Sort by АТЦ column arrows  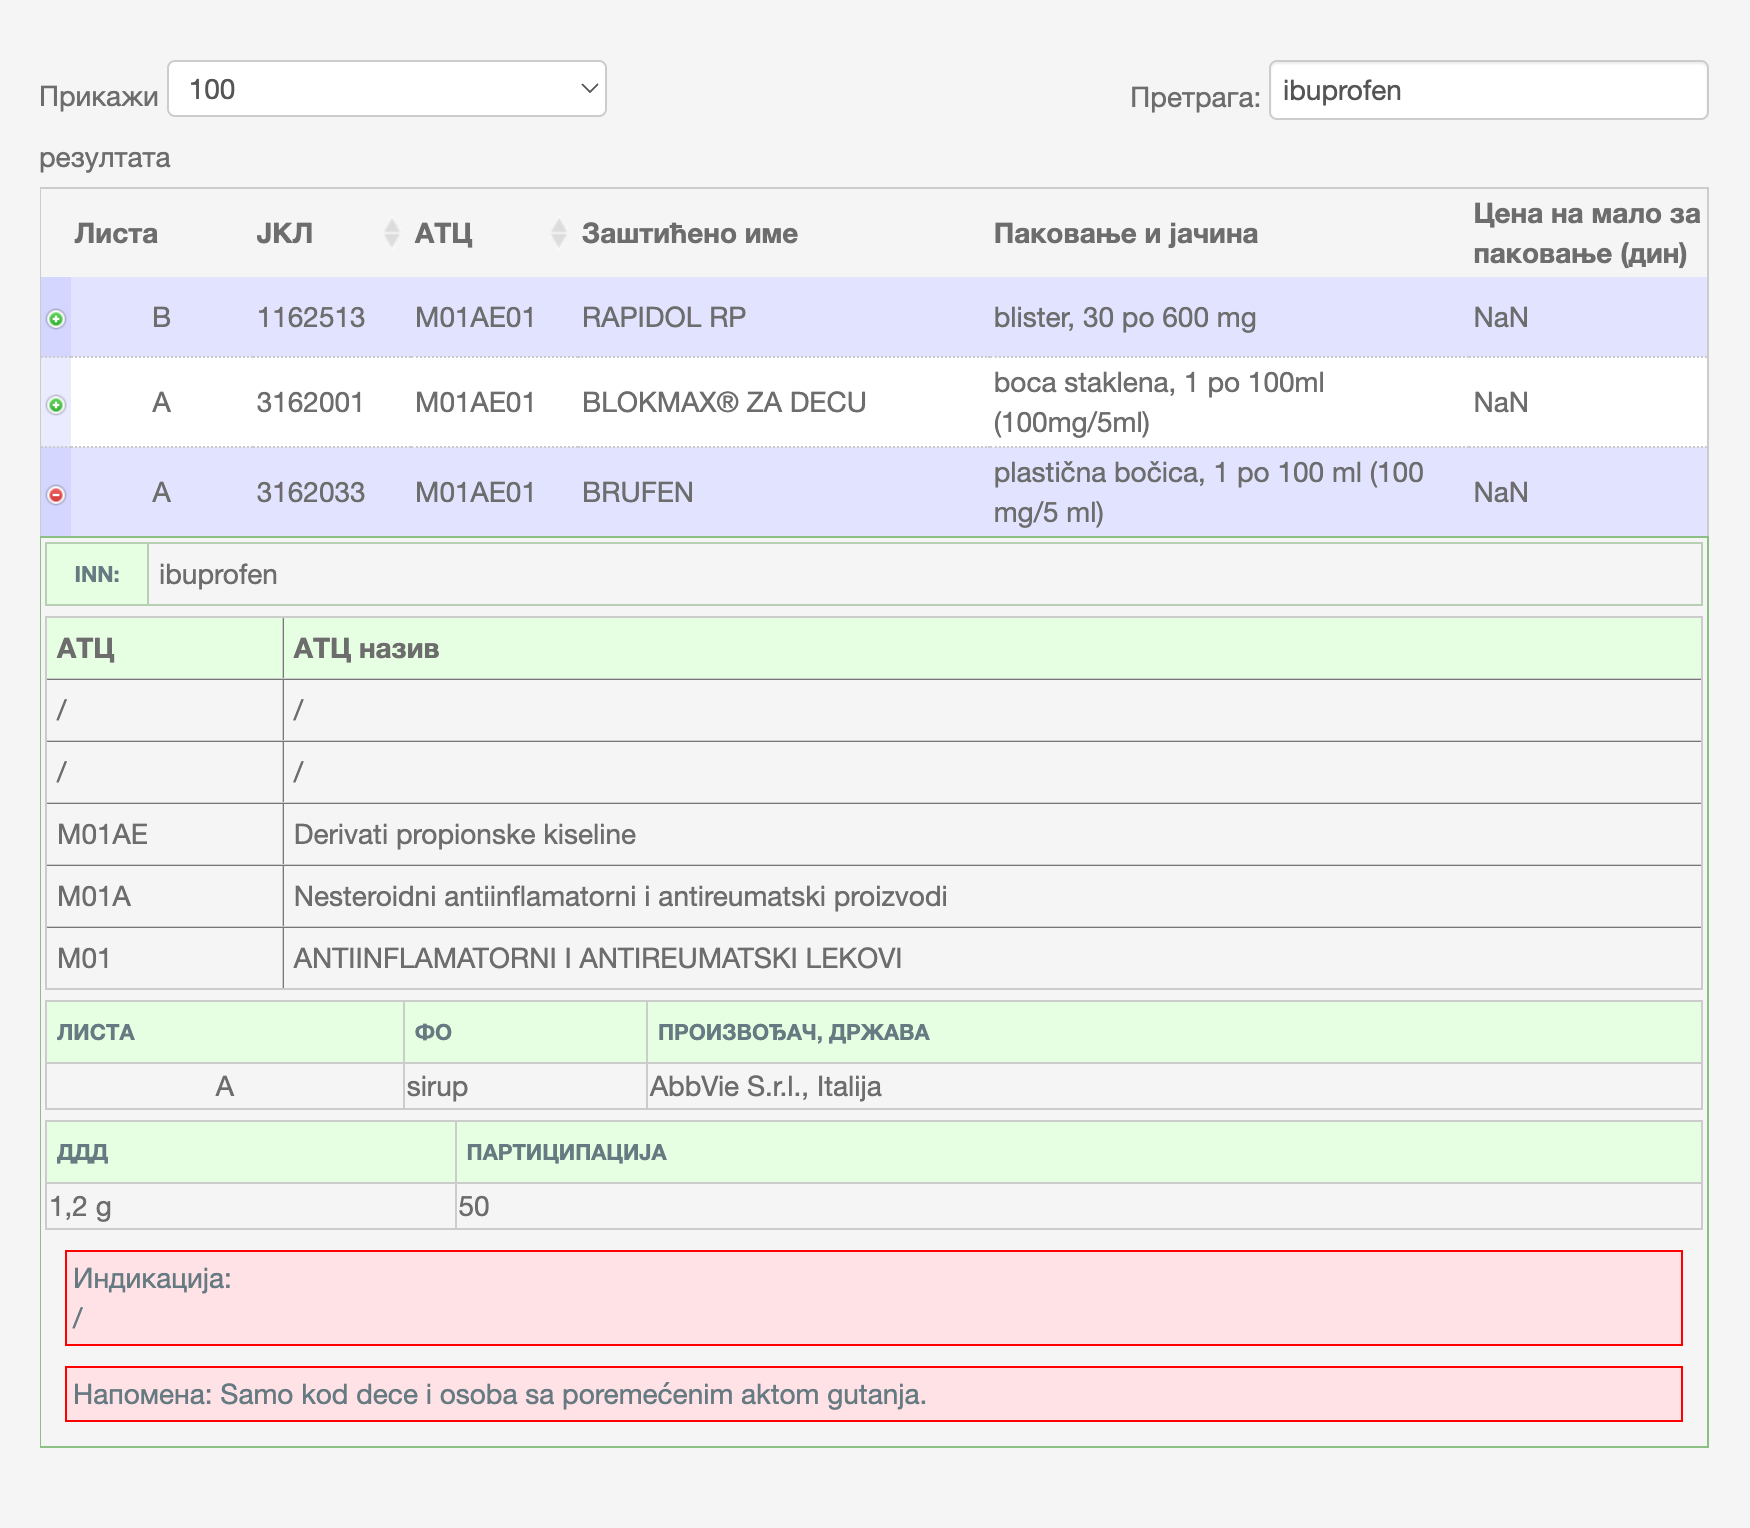(559, 233)
